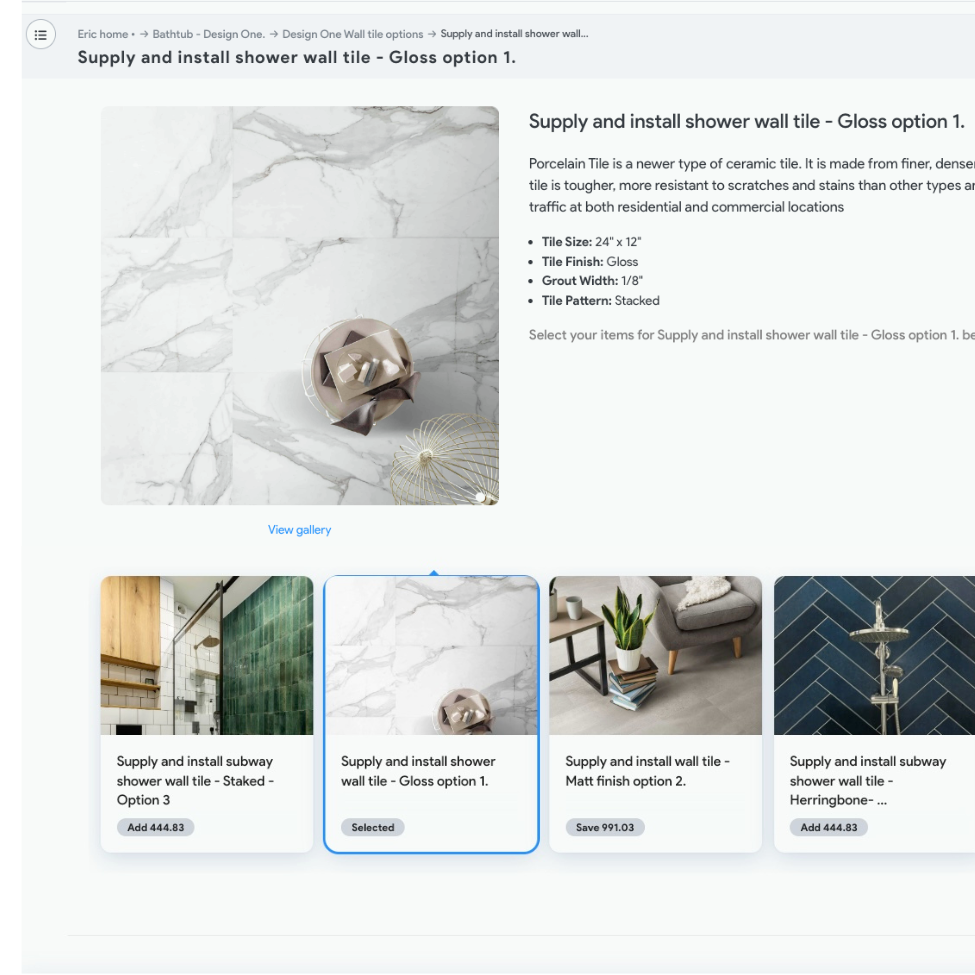
Task: Select the green subway tile thumbnail
Action: click(x=207, y=655)
